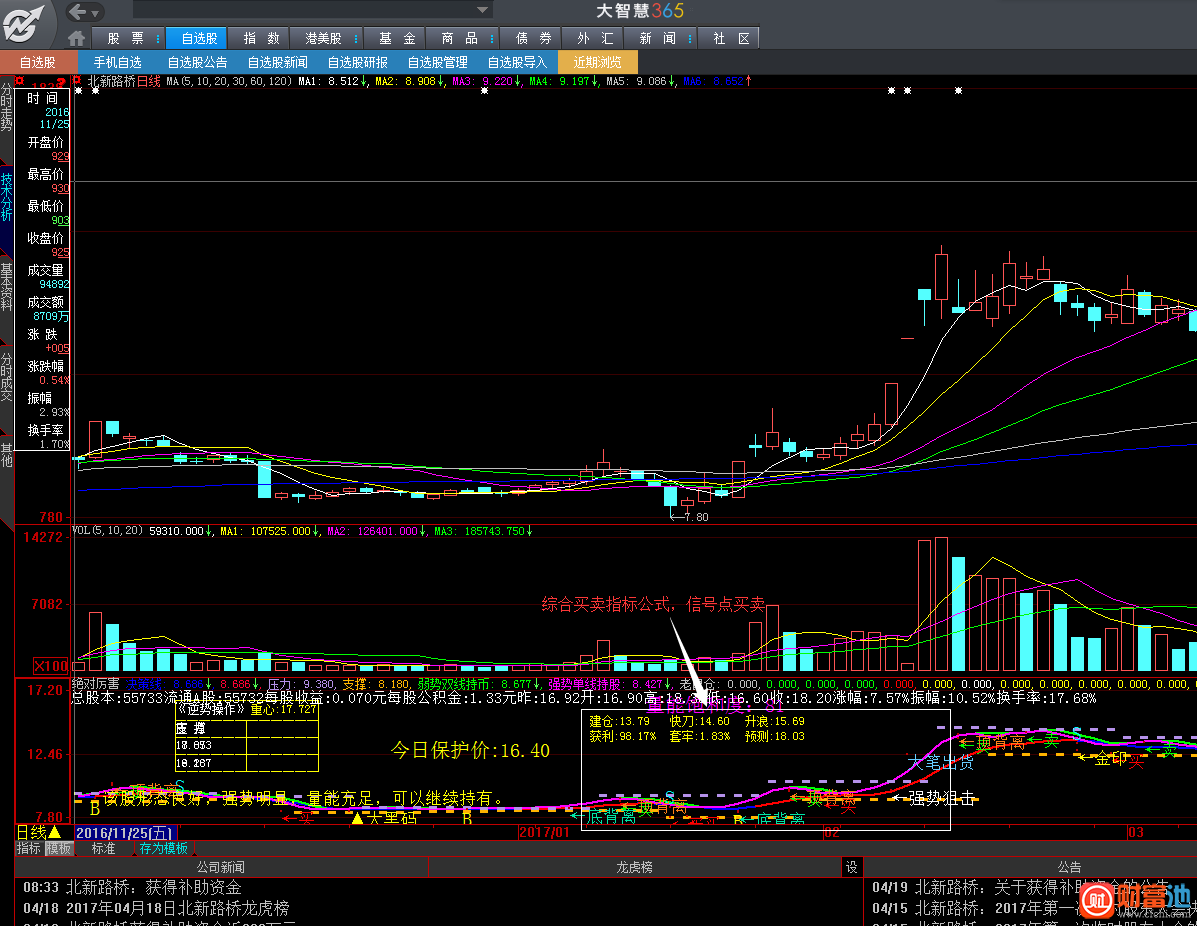1197x926 pixels.
Task: Open the back-history small dropdown arrow
Action: 95,13
